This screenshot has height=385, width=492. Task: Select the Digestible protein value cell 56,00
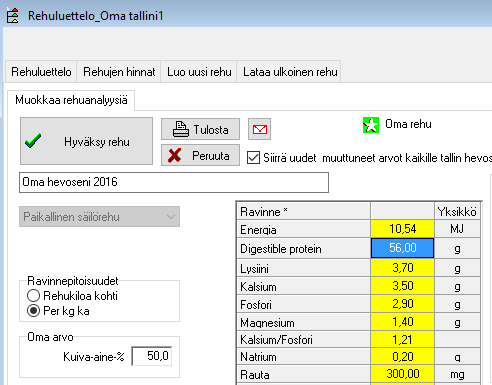click(402, 248)
